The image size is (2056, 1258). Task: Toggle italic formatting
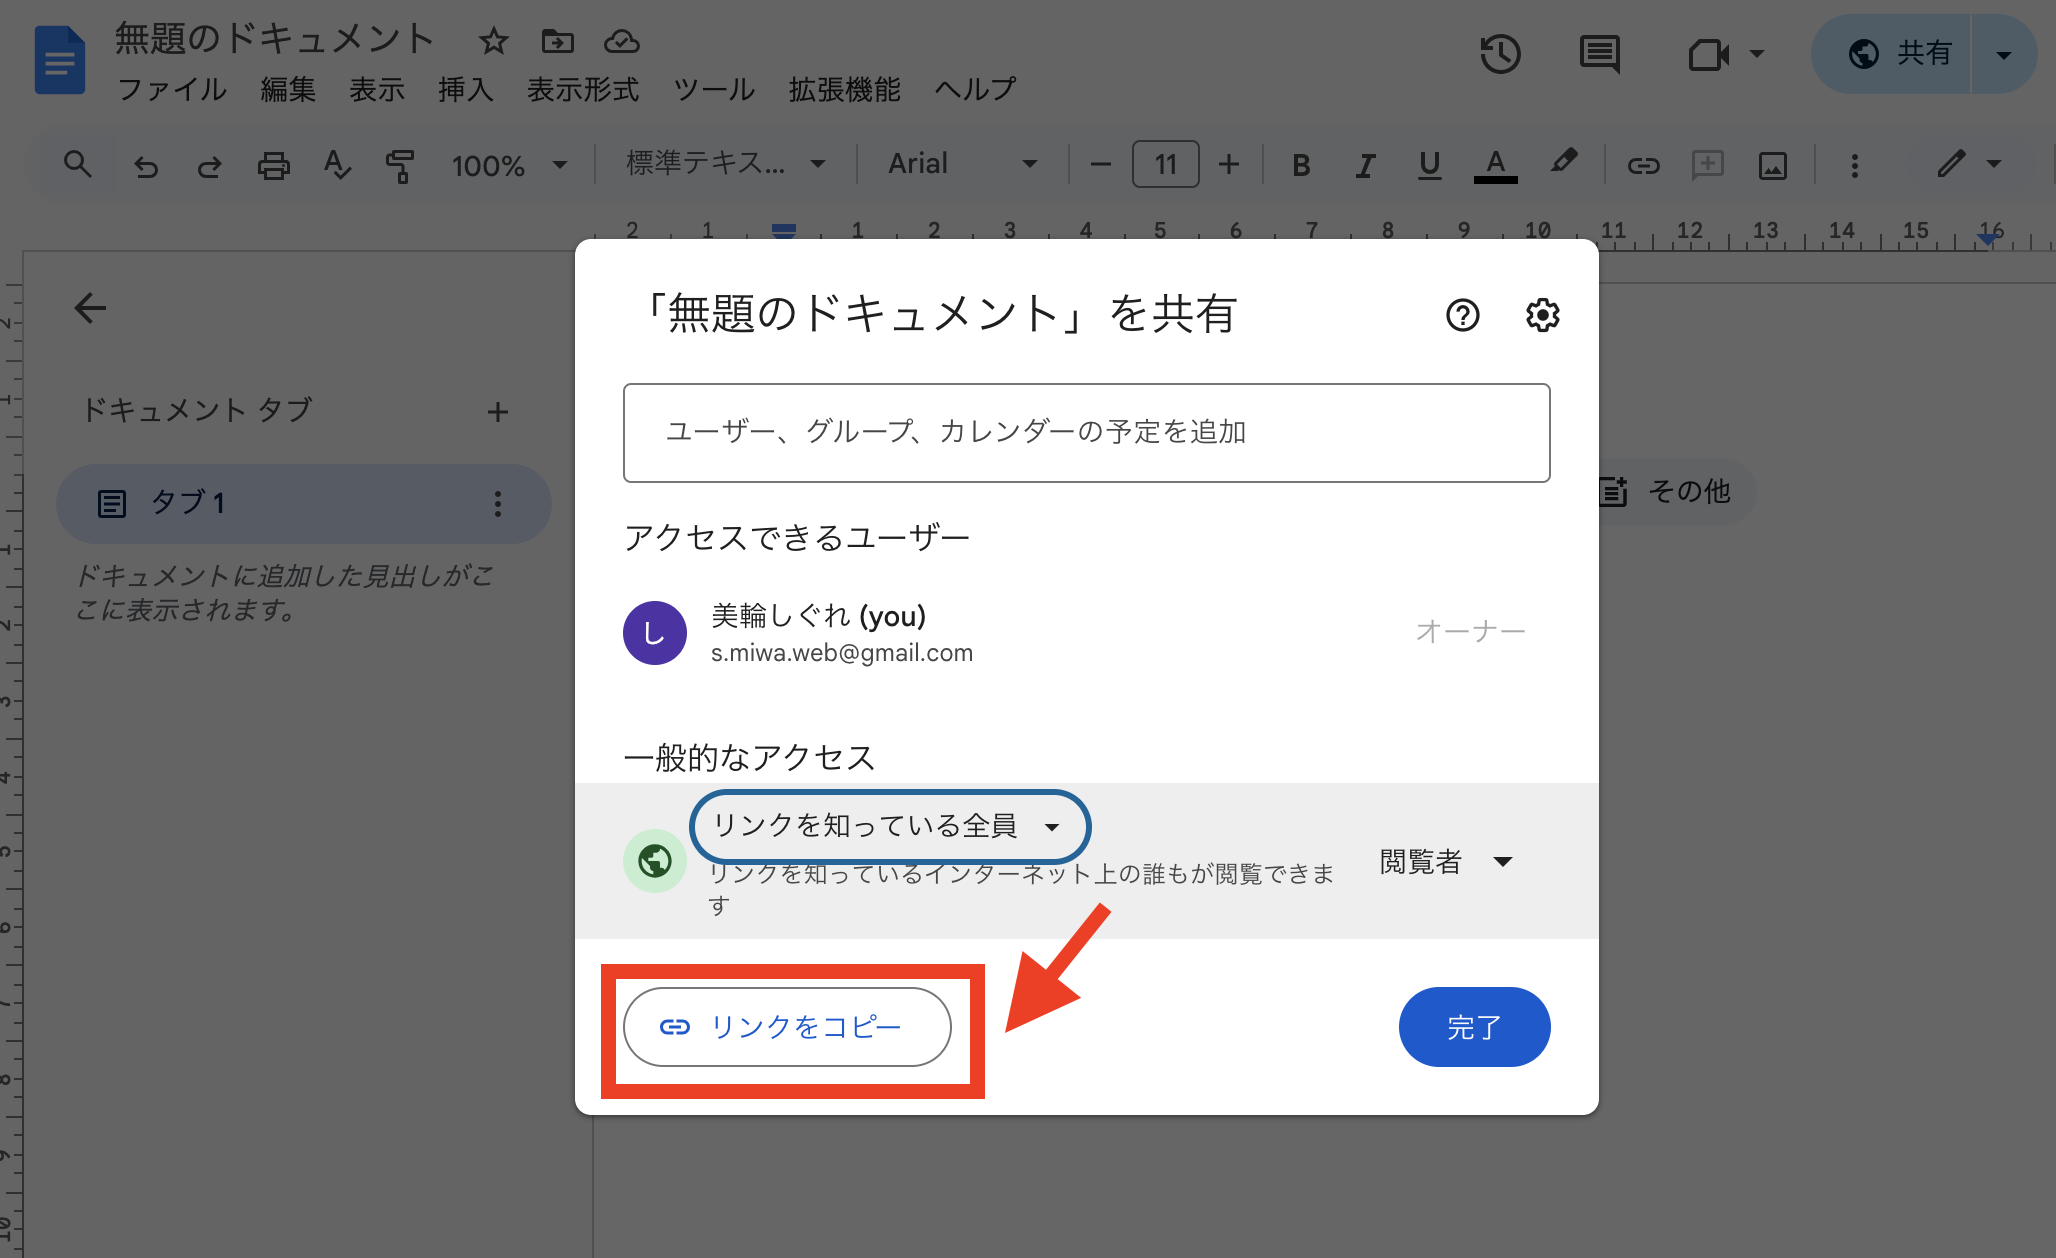(x=1365, y=165)
